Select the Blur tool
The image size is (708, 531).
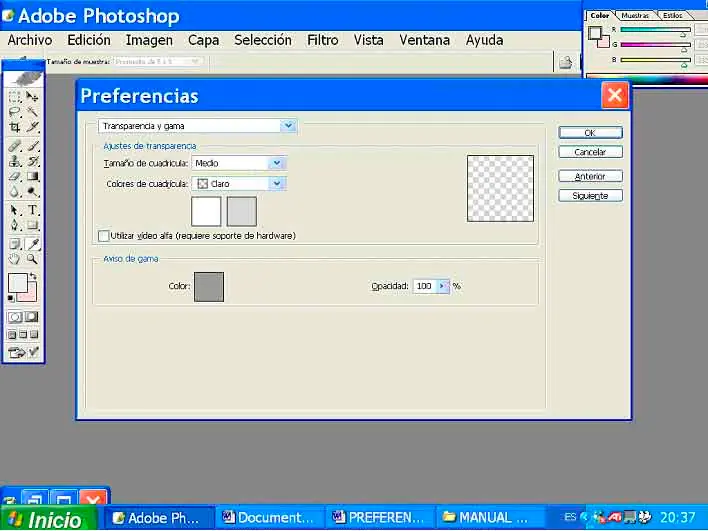click(14, 192)
